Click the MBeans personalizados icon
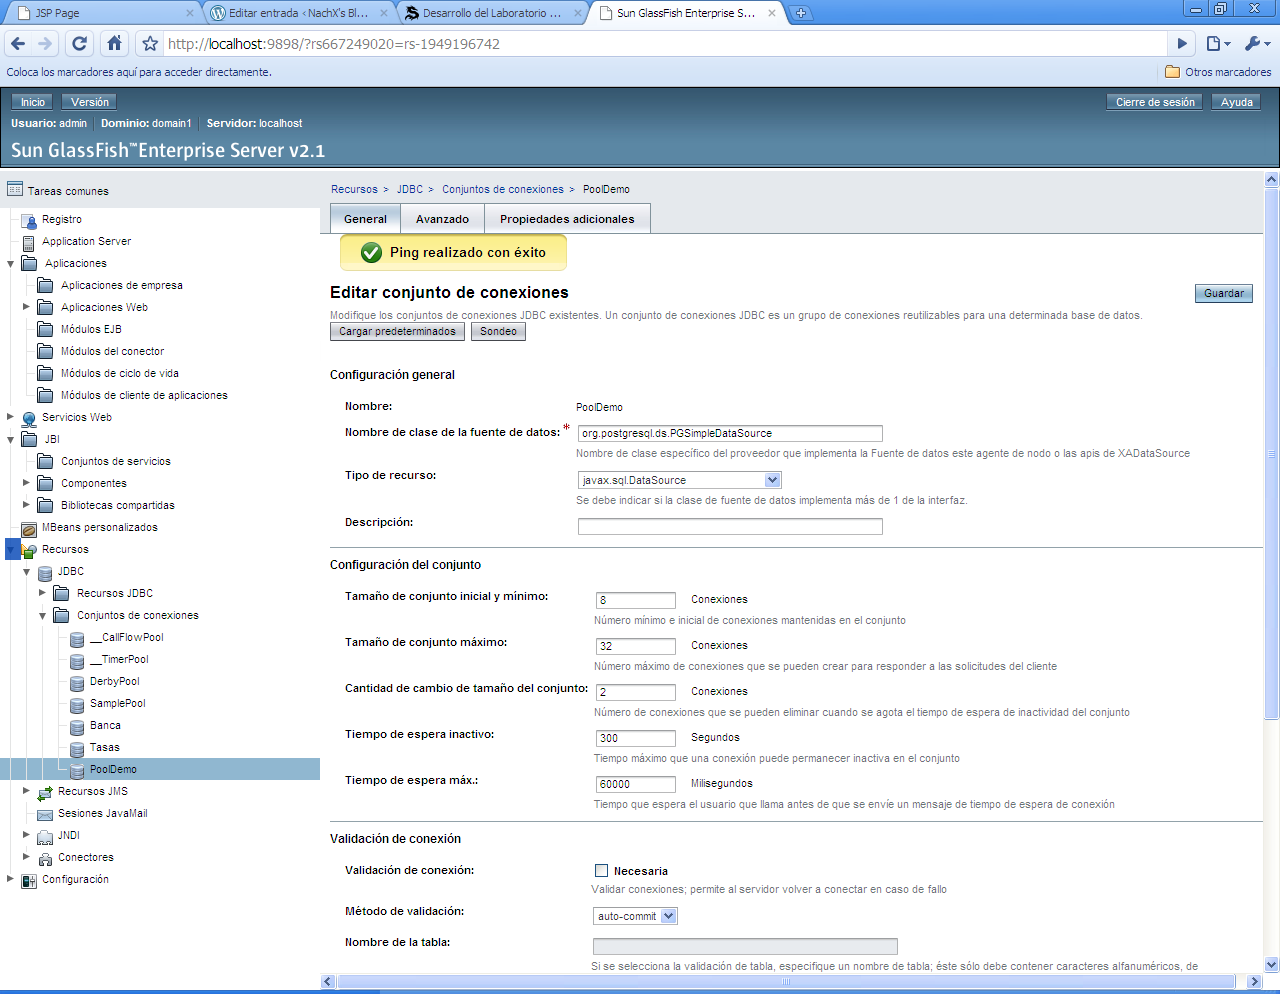This screenshot has height=994, width=1280. [29, 528]
